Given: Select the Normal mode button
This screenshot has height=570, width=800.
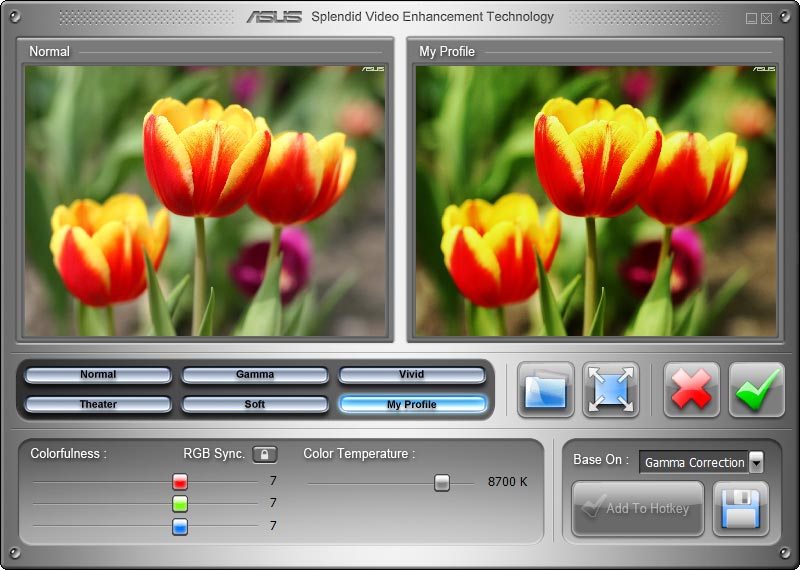Looking at the screenshot, I should [x=98, y=375].
